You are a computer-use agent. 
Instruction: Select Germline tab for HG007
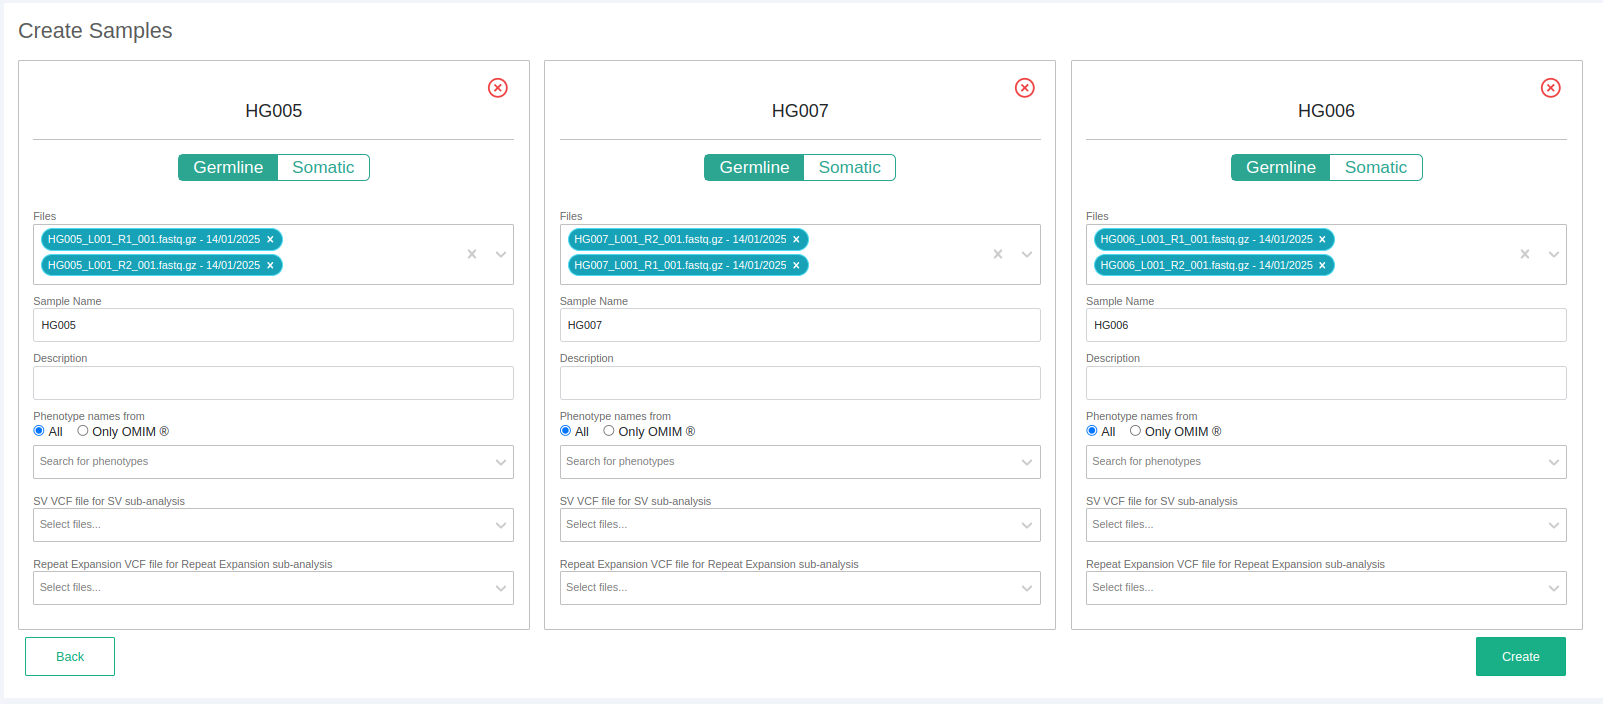click(754, 168)
